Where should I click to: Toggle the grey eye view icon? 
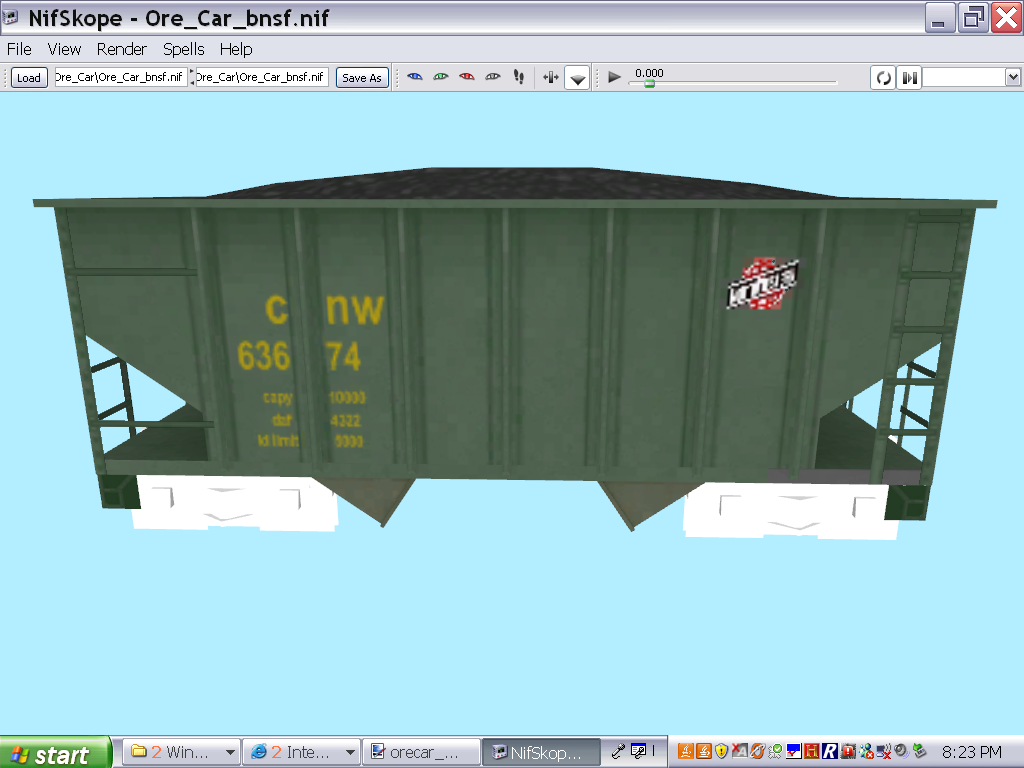492,77
